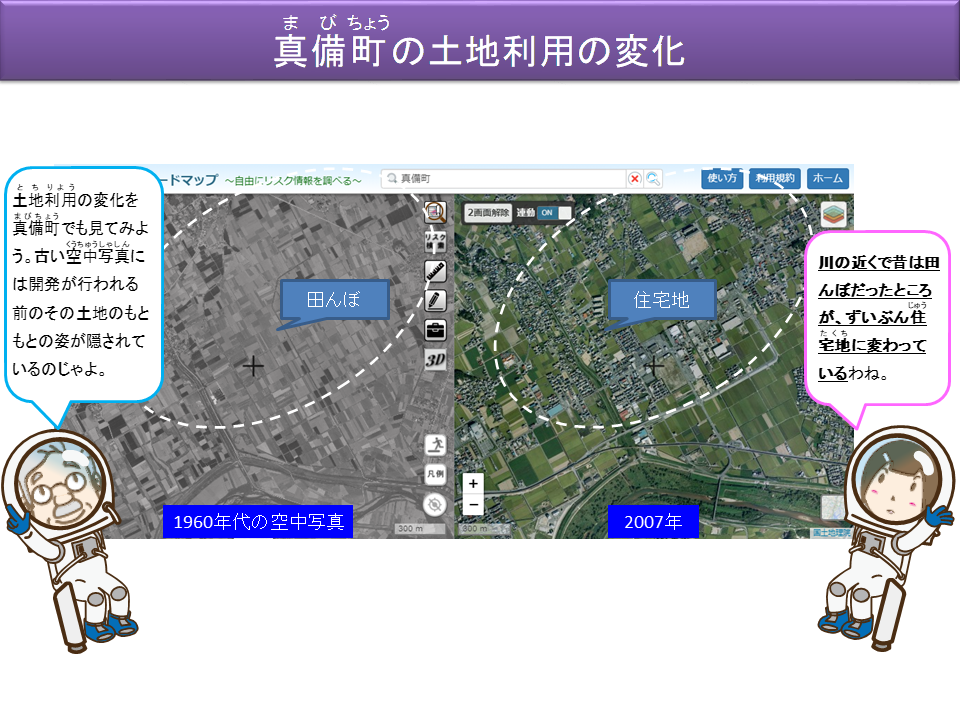Image resolution: width=960 pixels, height=720 pixels.
Task: Select the pencil drawing tool
Action: 435,301
